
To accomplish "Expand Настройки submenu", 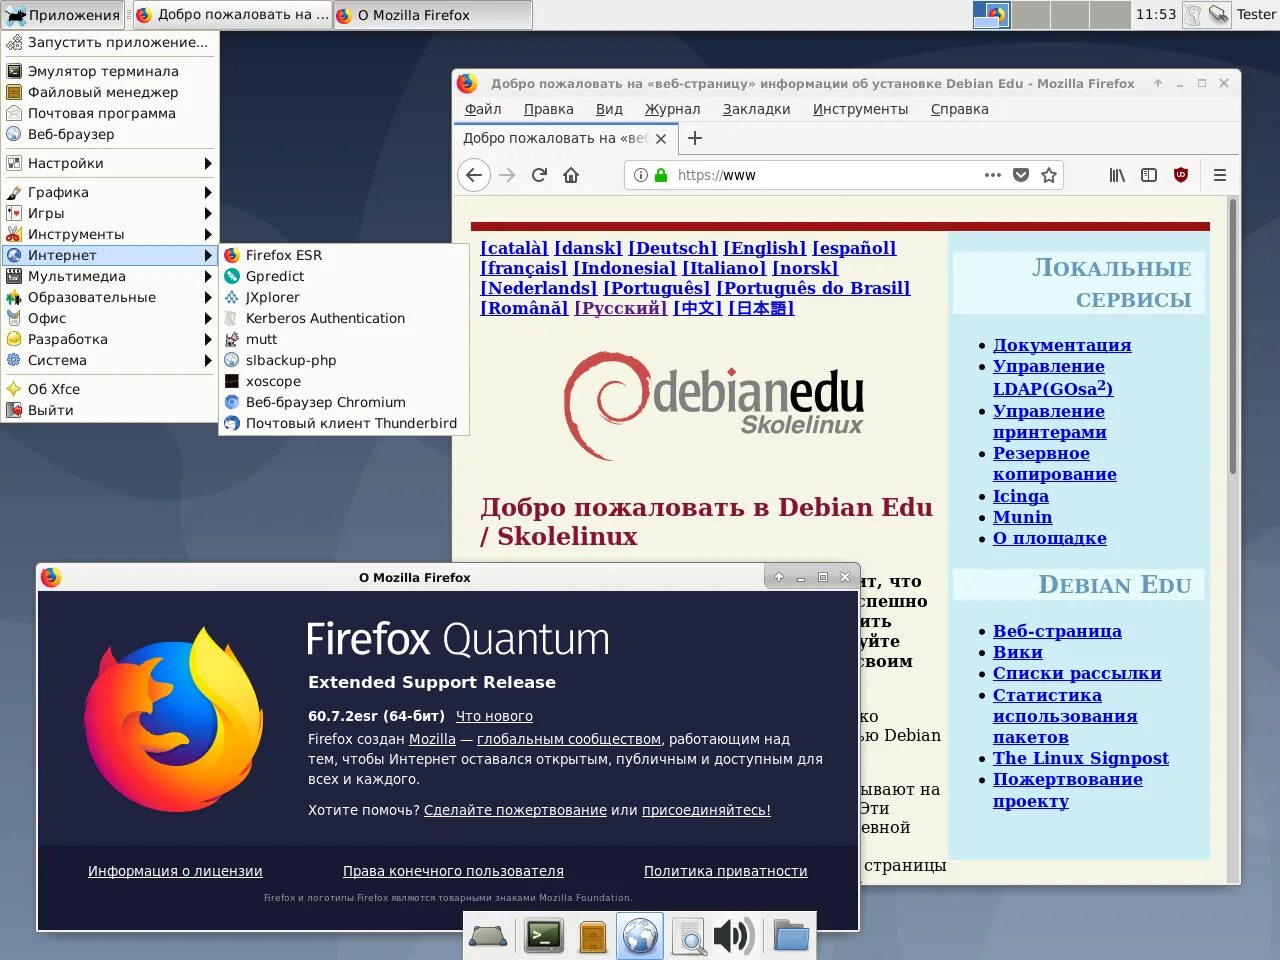I will (x=110, y=163).
